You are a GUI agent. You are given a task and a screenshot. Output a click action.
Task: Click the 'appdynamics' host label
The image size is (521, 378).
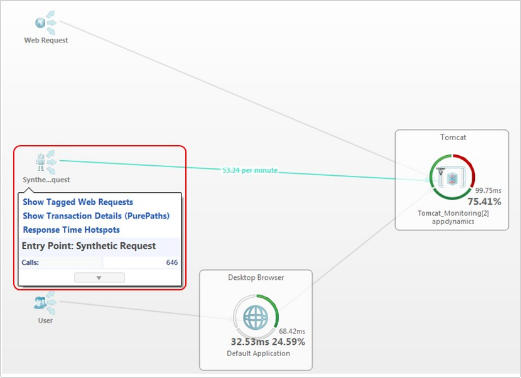[453, 222]
